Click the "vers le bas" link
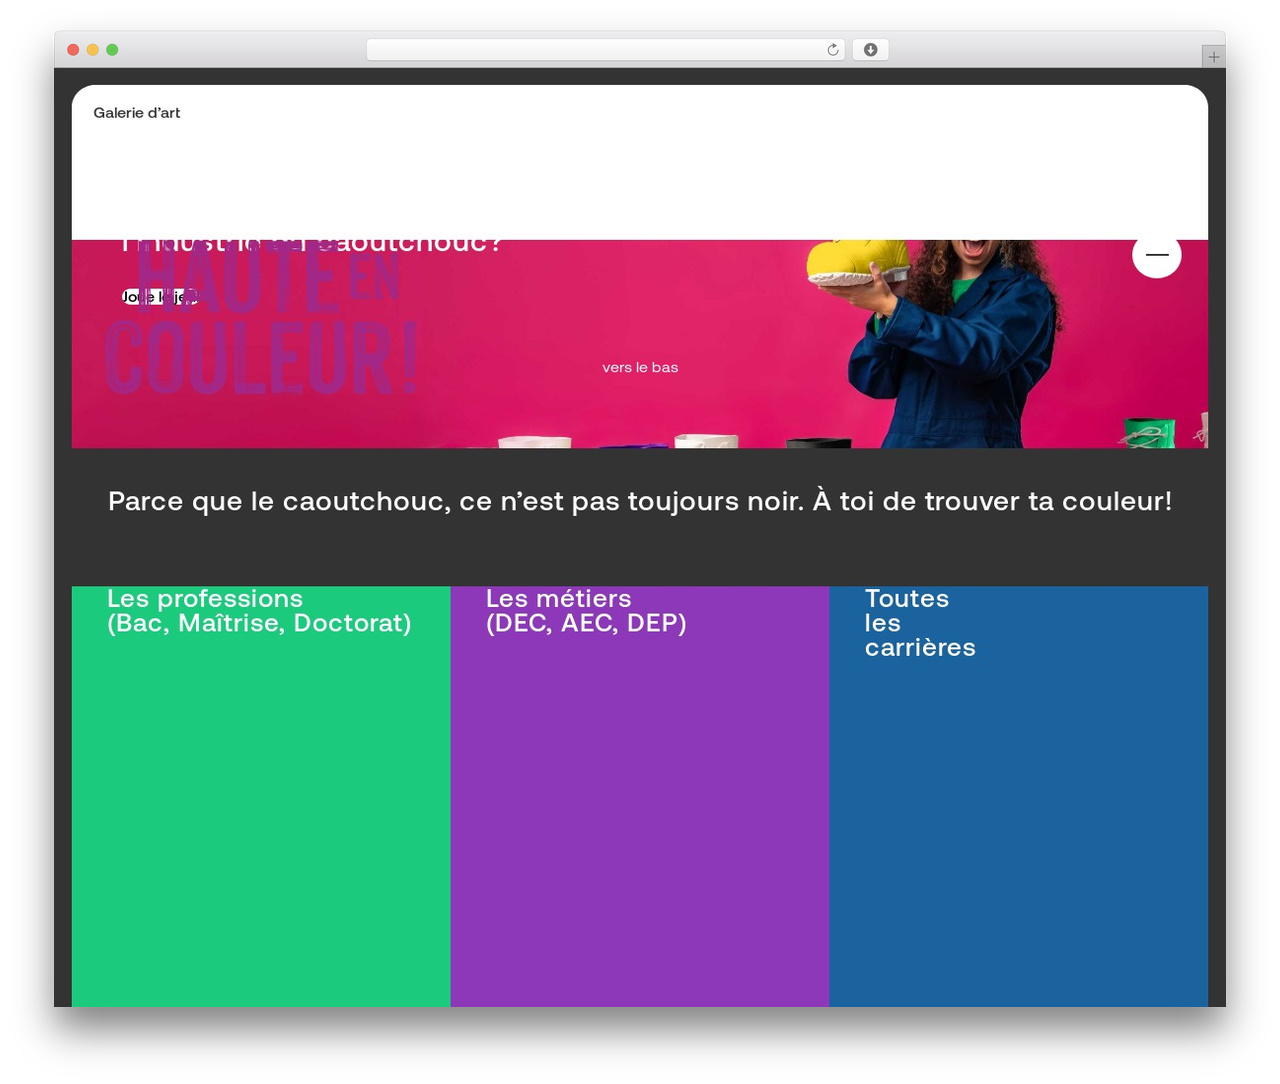Viewport: 1280px width, 1084px height. (640, 367)
